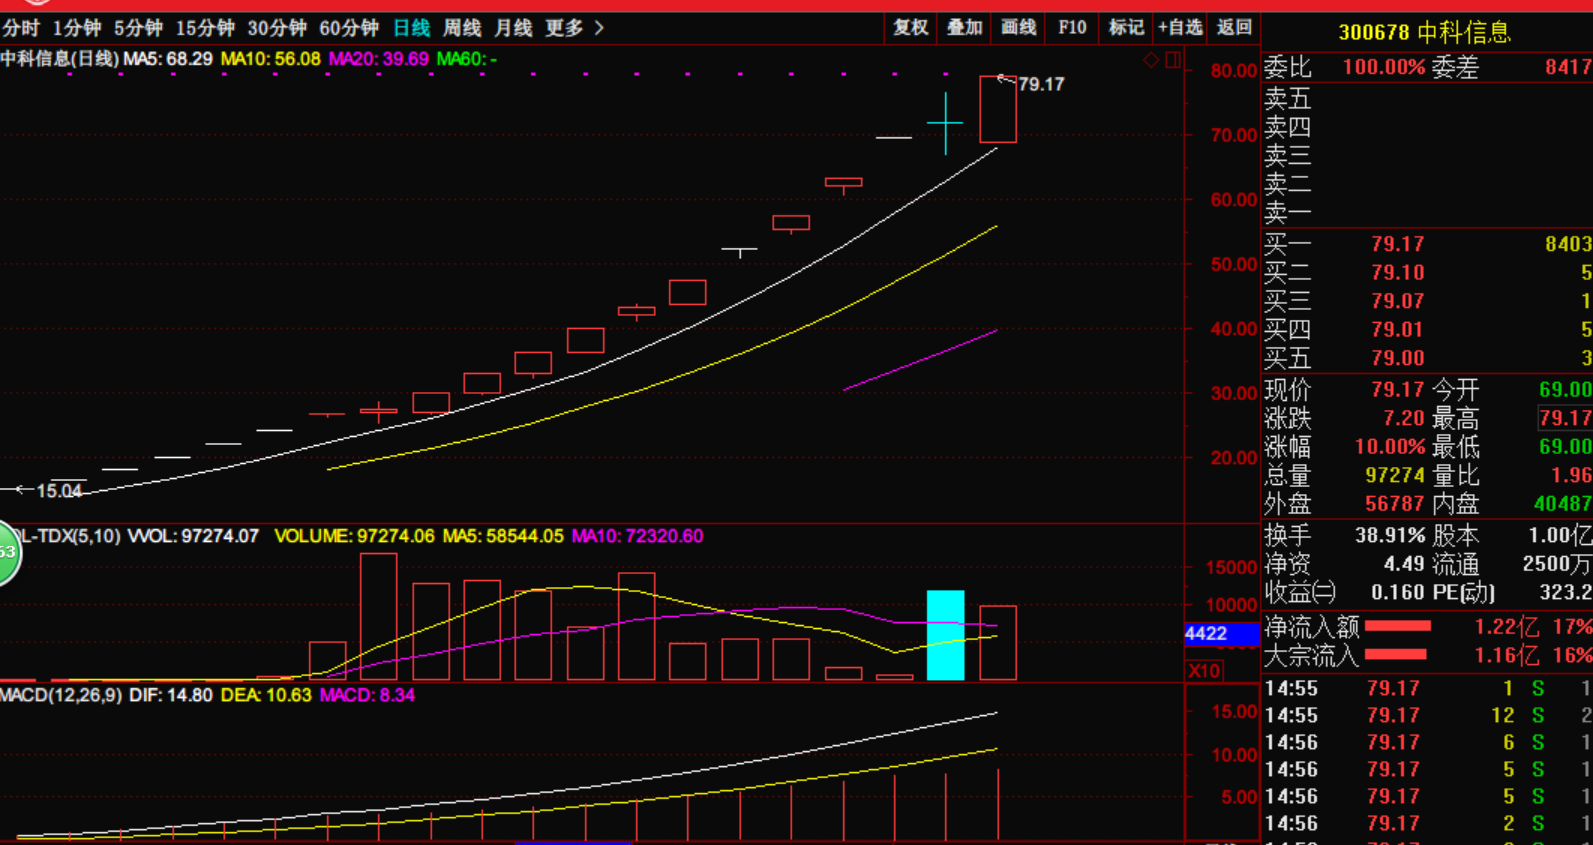The image size is (1593, 845).
Task: Expand the 更多 more periods menu
Action: point(574,28)
